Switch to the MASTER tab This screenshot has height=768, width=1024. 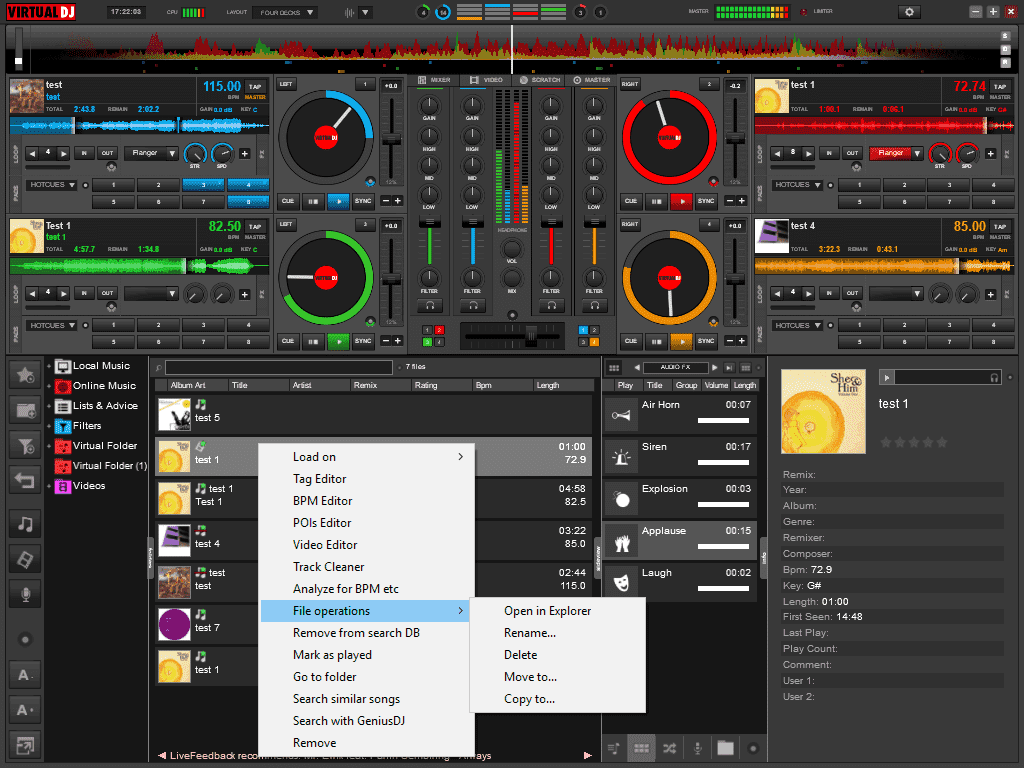pos(592,80)
